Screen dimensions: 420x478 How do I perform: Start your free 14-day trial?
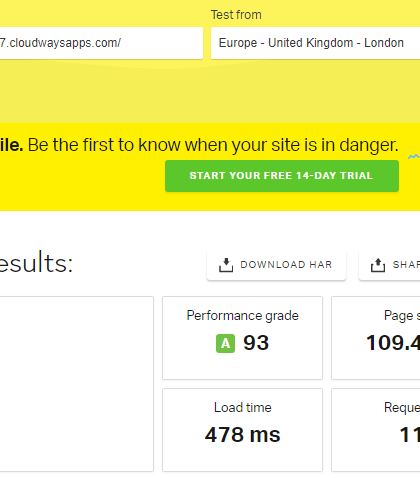click(282, 176)
